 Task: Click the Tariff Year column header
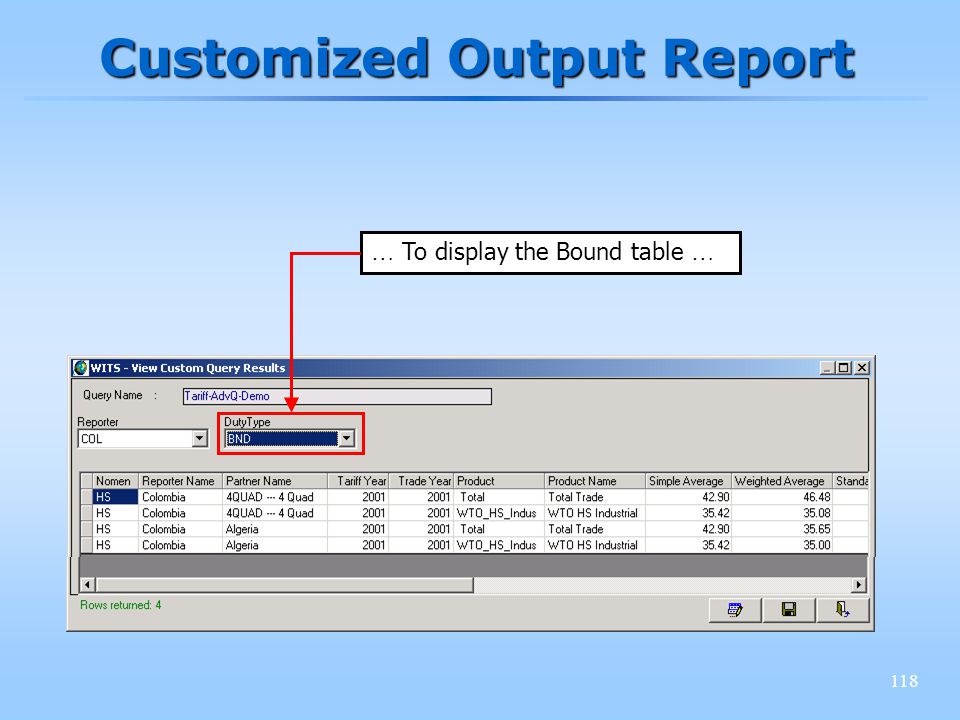358,481
